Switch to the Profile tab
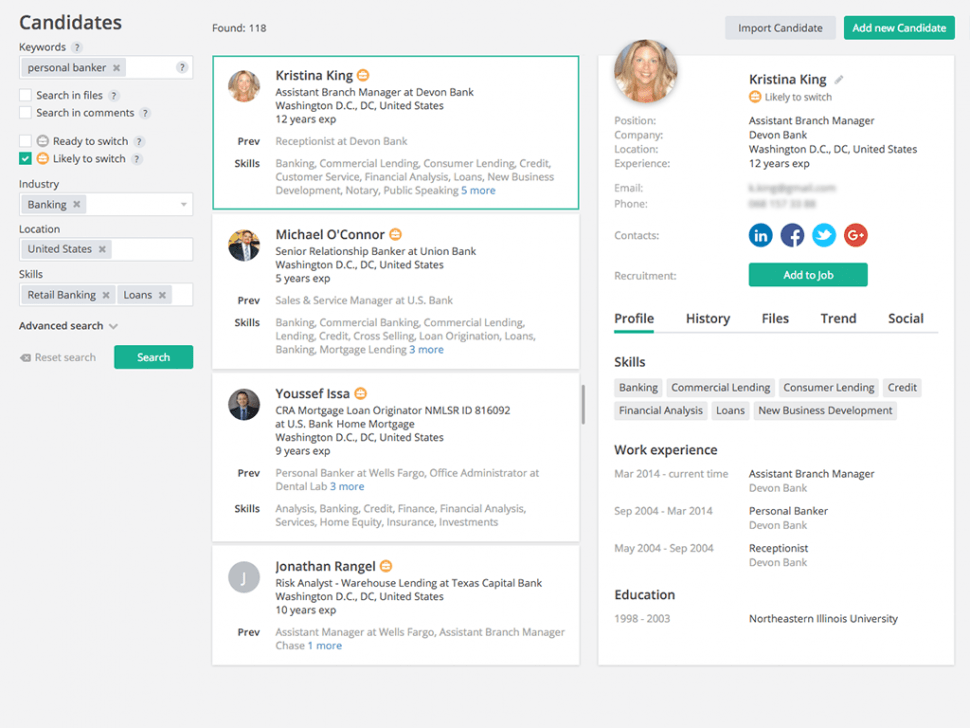The image size is (970, 728). pos(633,319)
